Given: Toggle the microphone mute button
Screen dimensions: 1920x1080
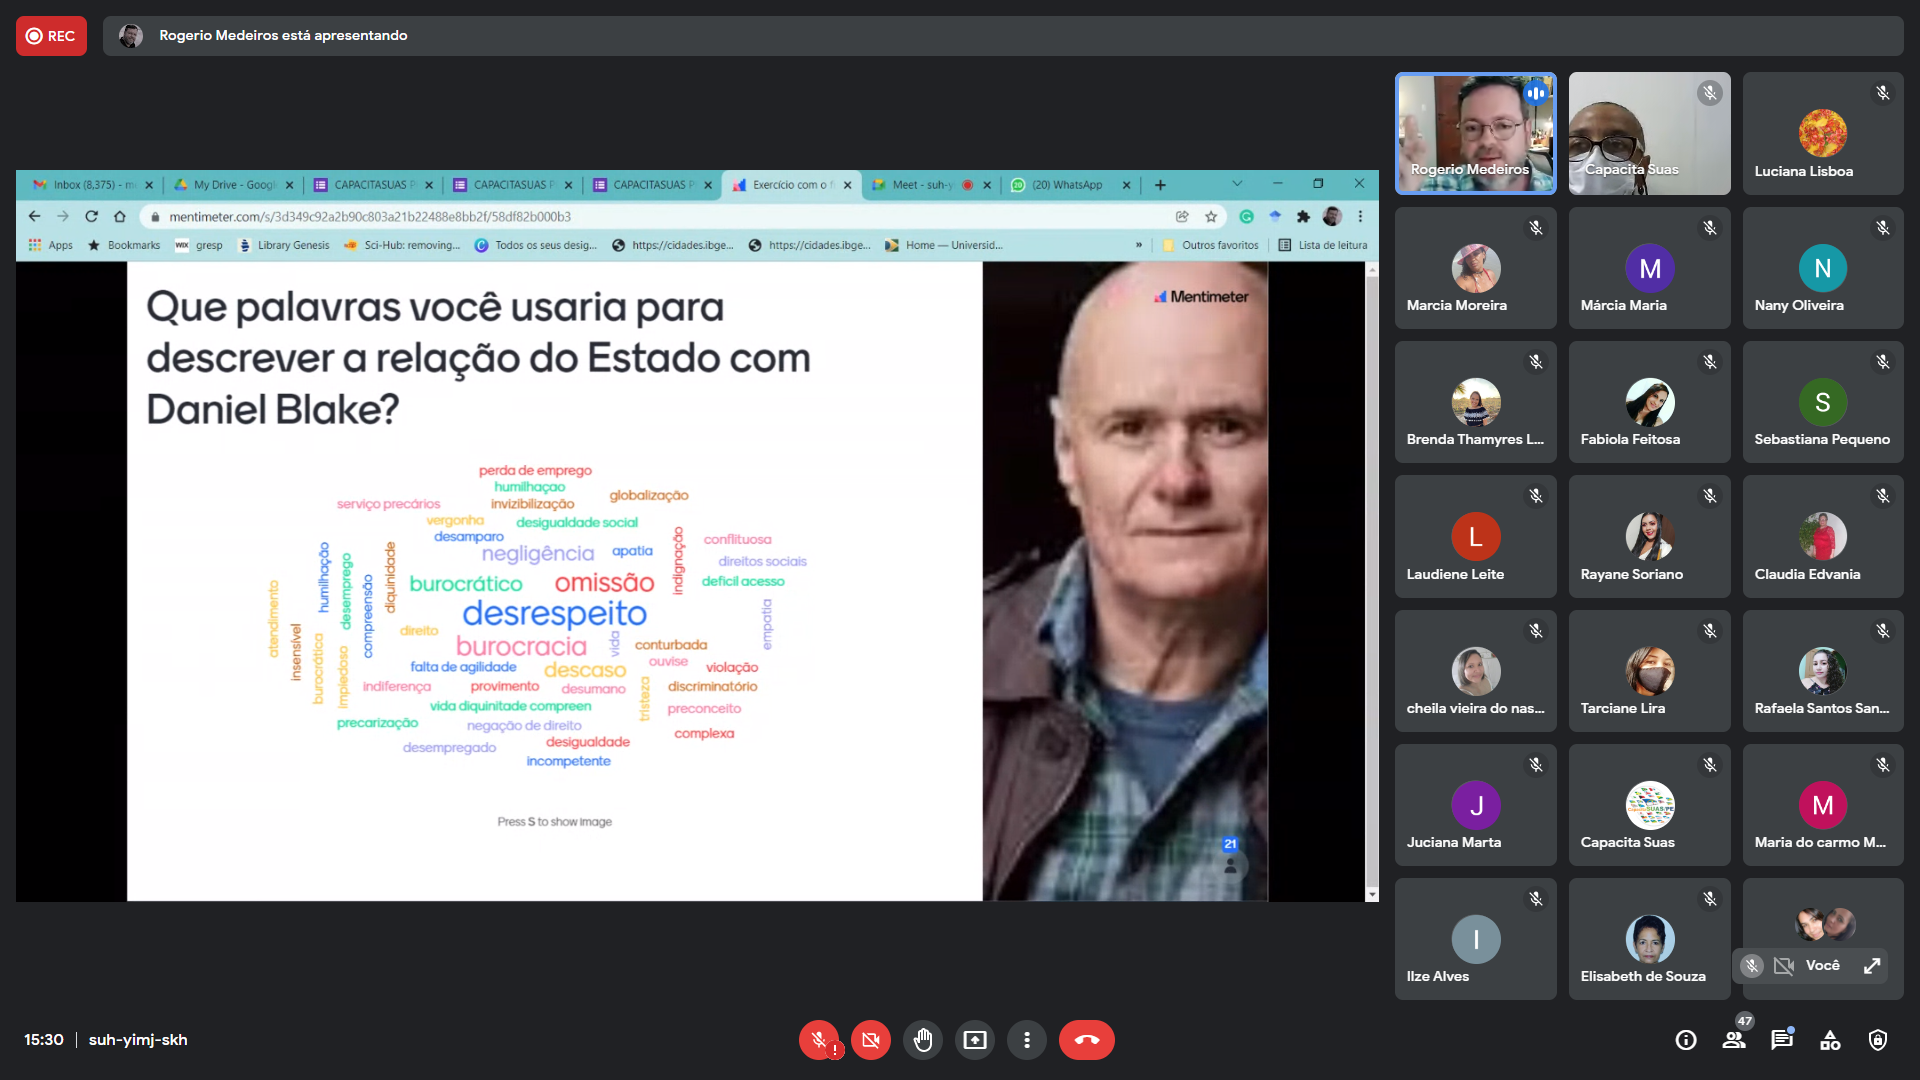Looking at the screenshot, I should 819,1040.
